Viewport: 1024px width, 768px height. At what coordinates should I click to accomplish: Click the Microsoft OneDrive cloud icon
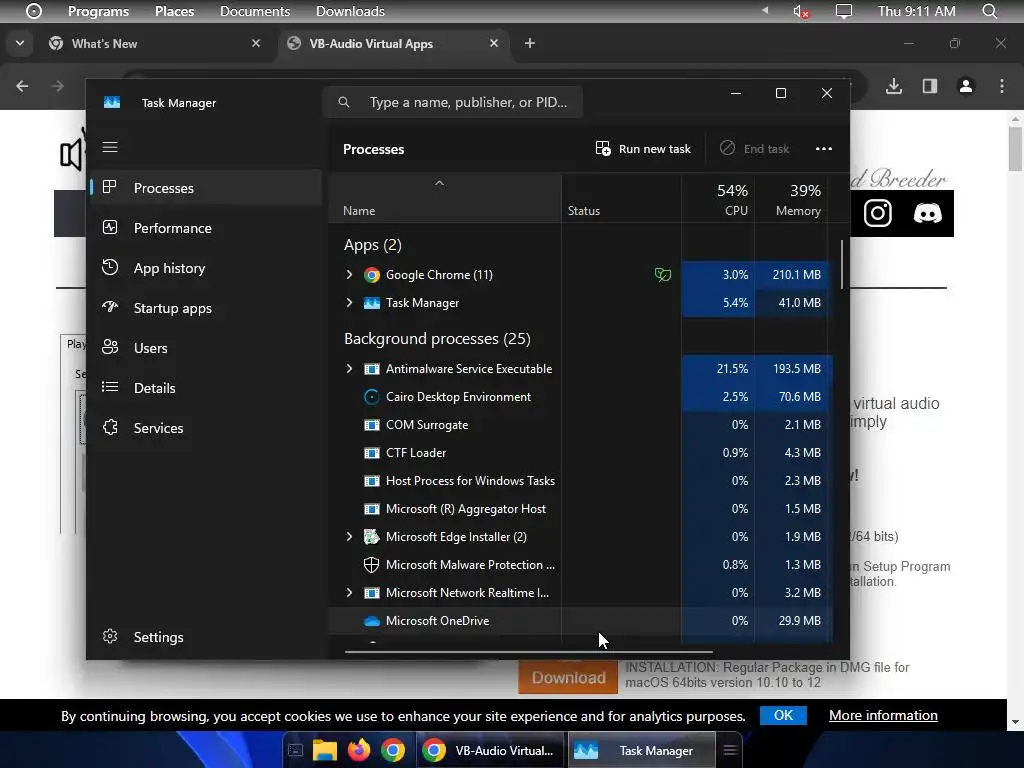pos(372,621)
